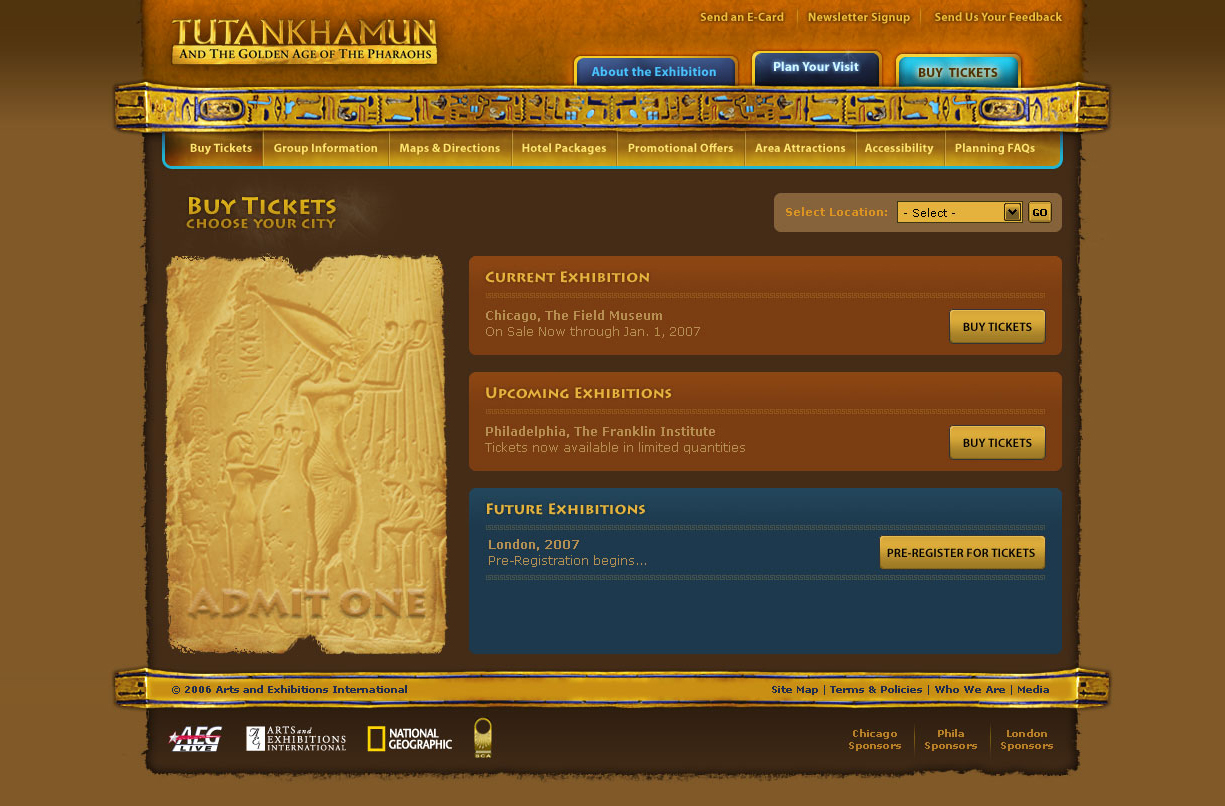
Task: Click Send an E-Card link
Action: [742, 17]
